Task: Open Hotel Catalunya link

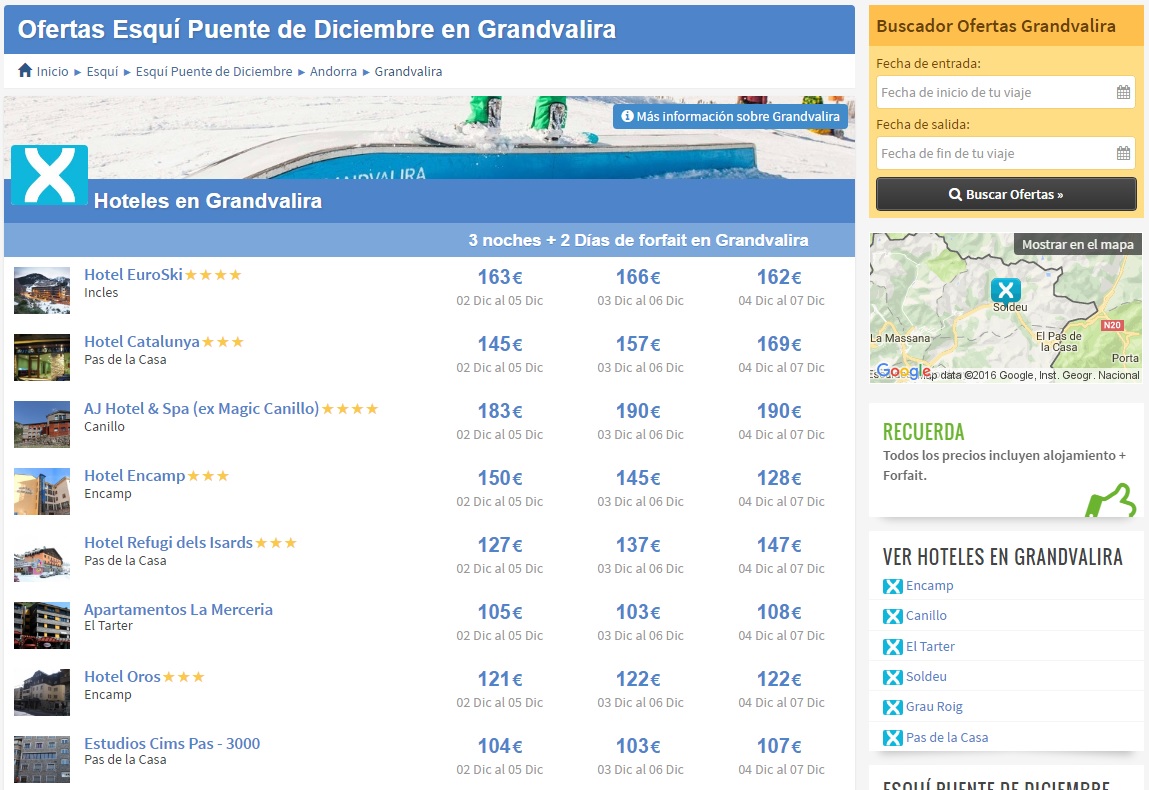Action: pyautogui.click(x=141, y=342)
